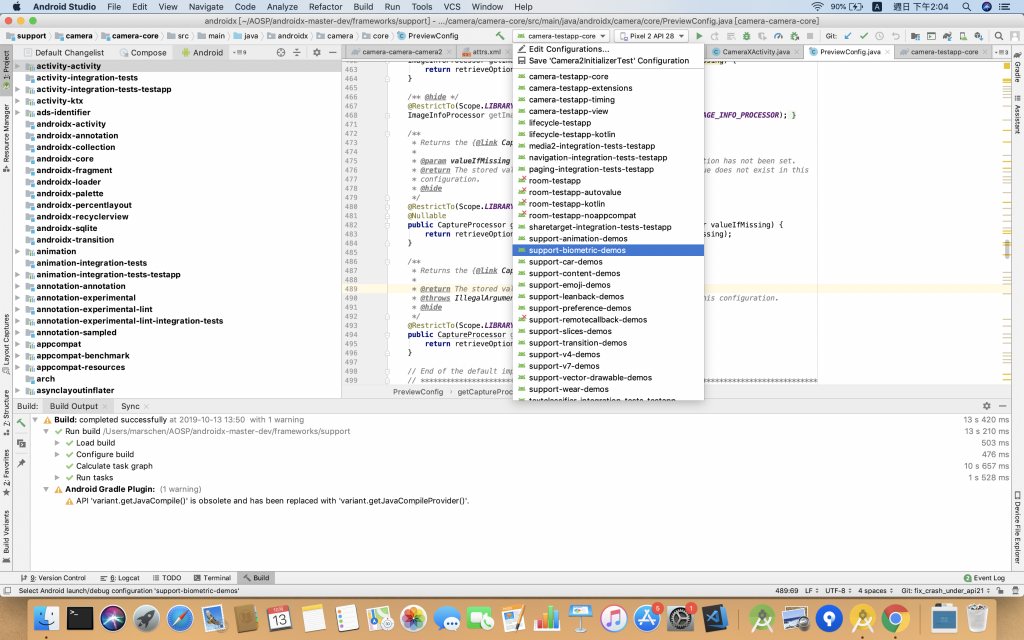Click Git Update Project blue arrow
The width and height of the screenshot is (1024, 640).
[x=848, y=36]
